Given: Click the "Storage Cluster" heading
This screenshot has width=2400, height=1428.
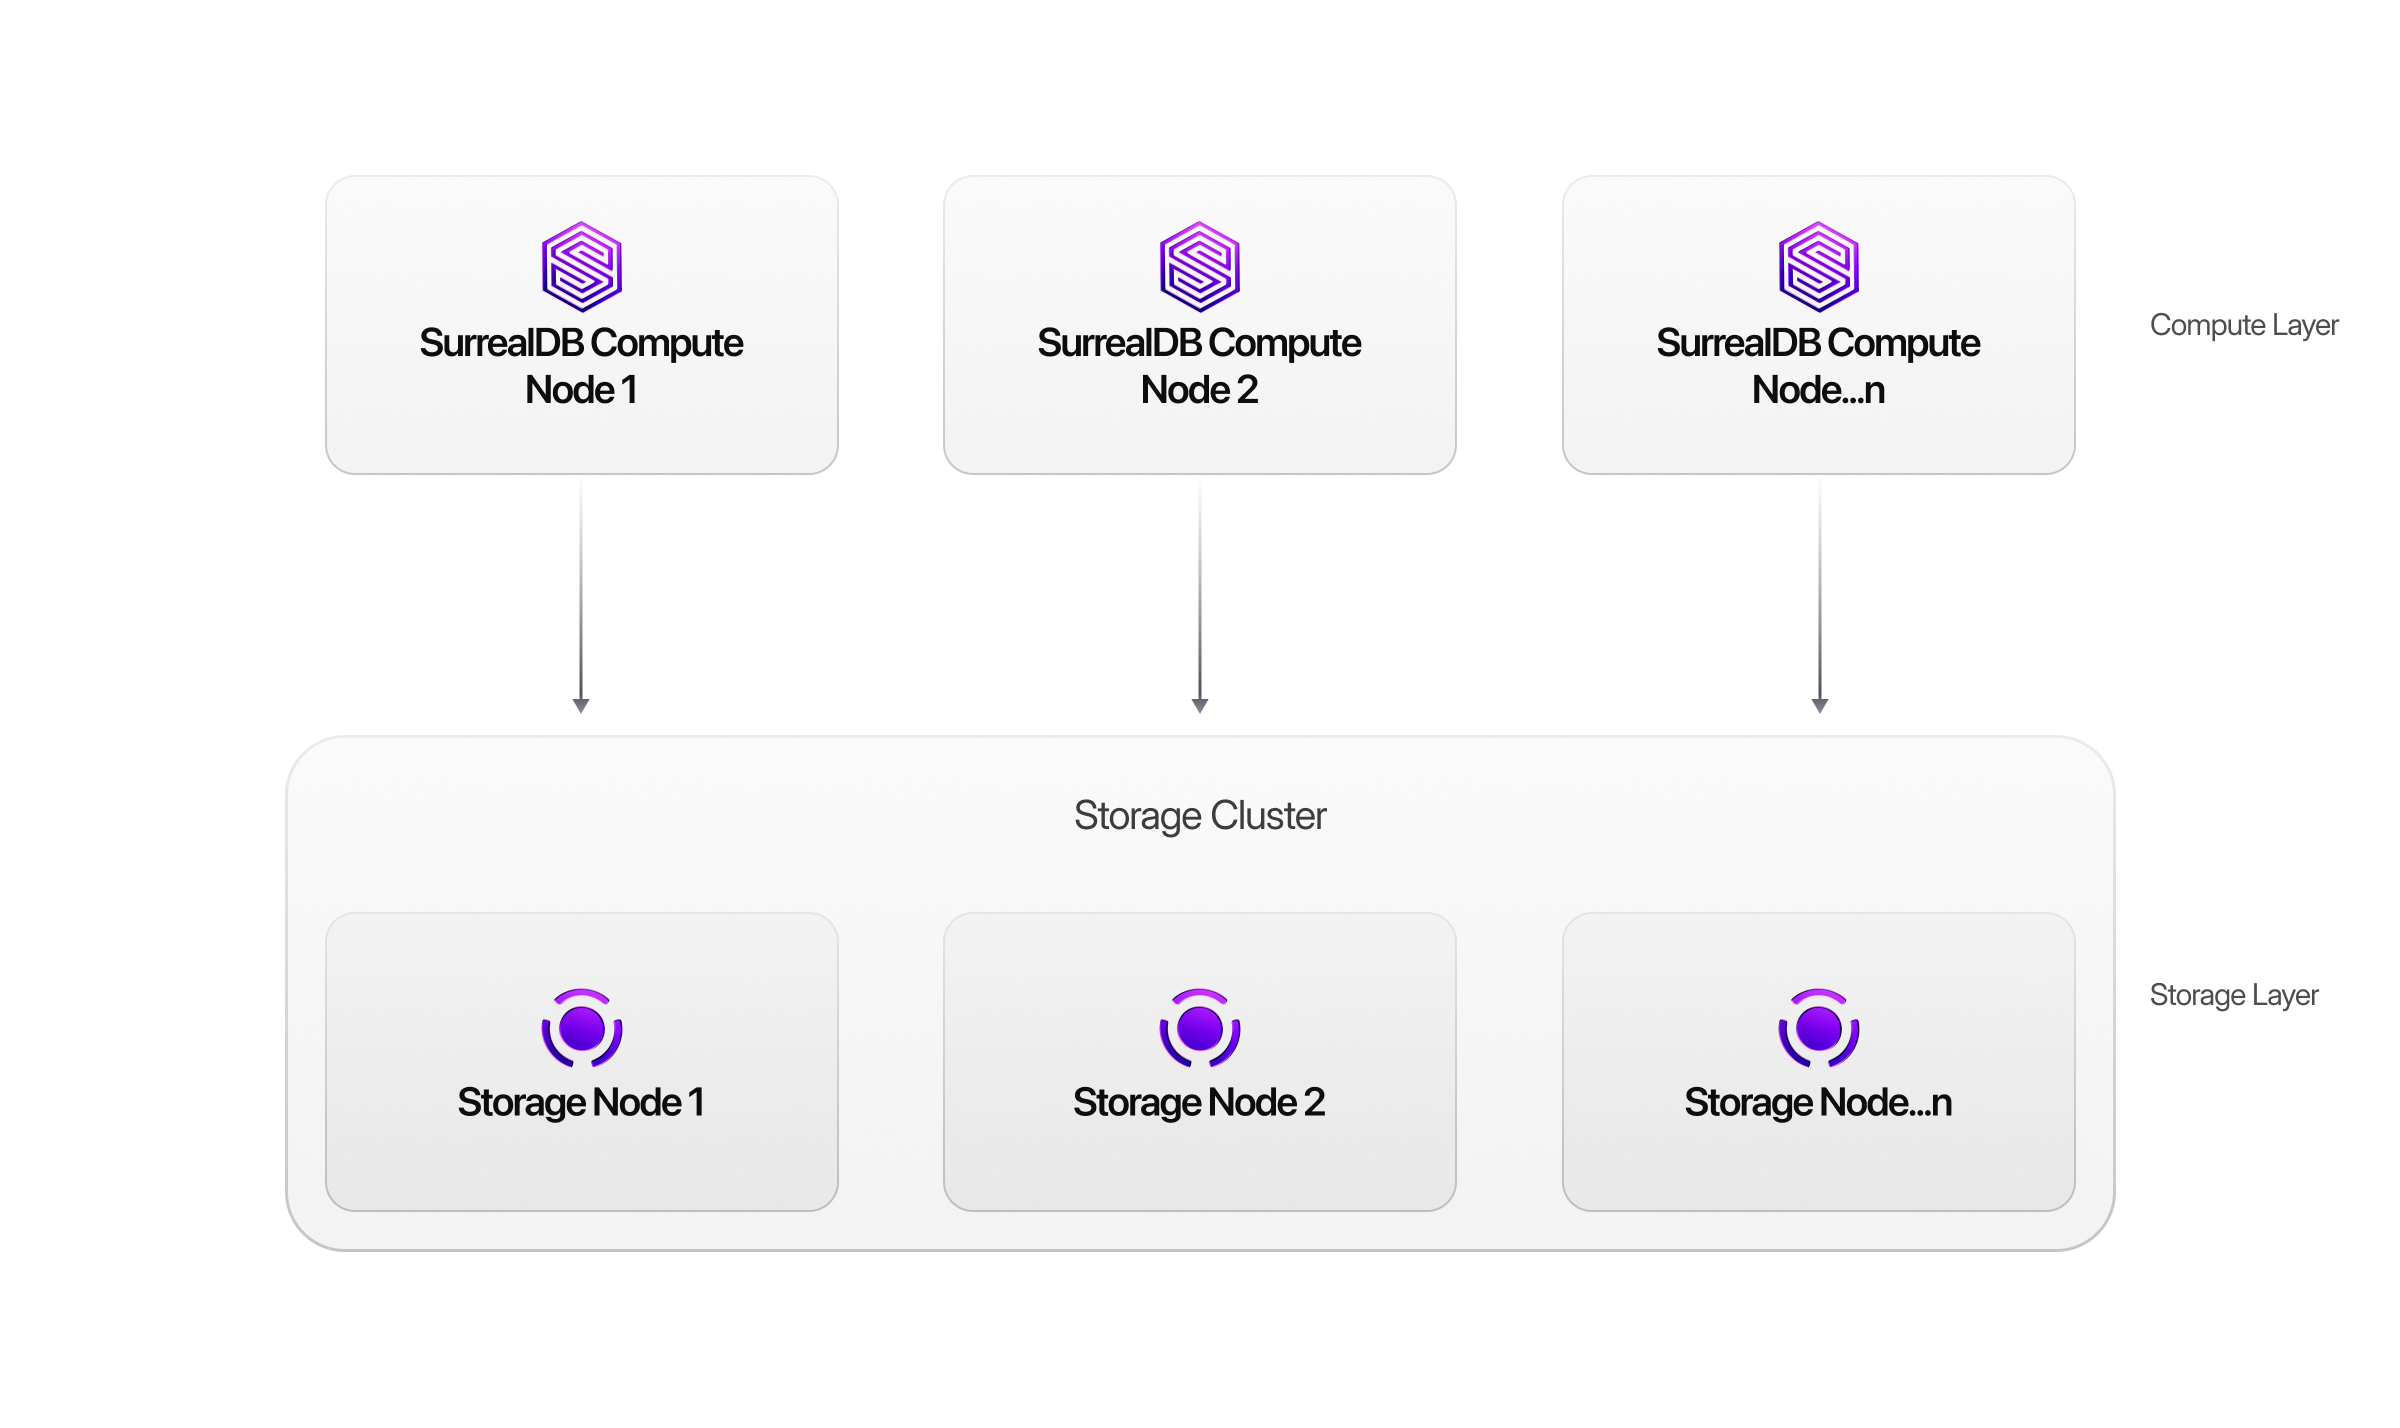Looking at the screenshot, I should tap(1200, 816).
